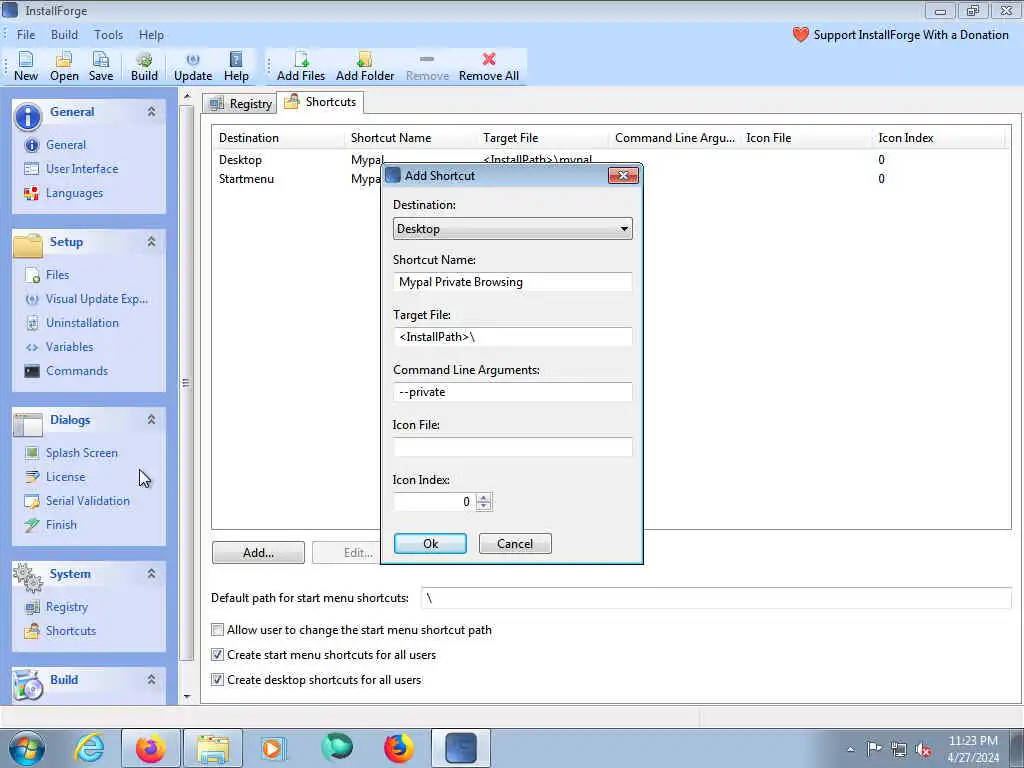The width and height of the screenshot is (1024, 768).
Task: Open Visual Update Express sidebar item
Action: point(96,299)
